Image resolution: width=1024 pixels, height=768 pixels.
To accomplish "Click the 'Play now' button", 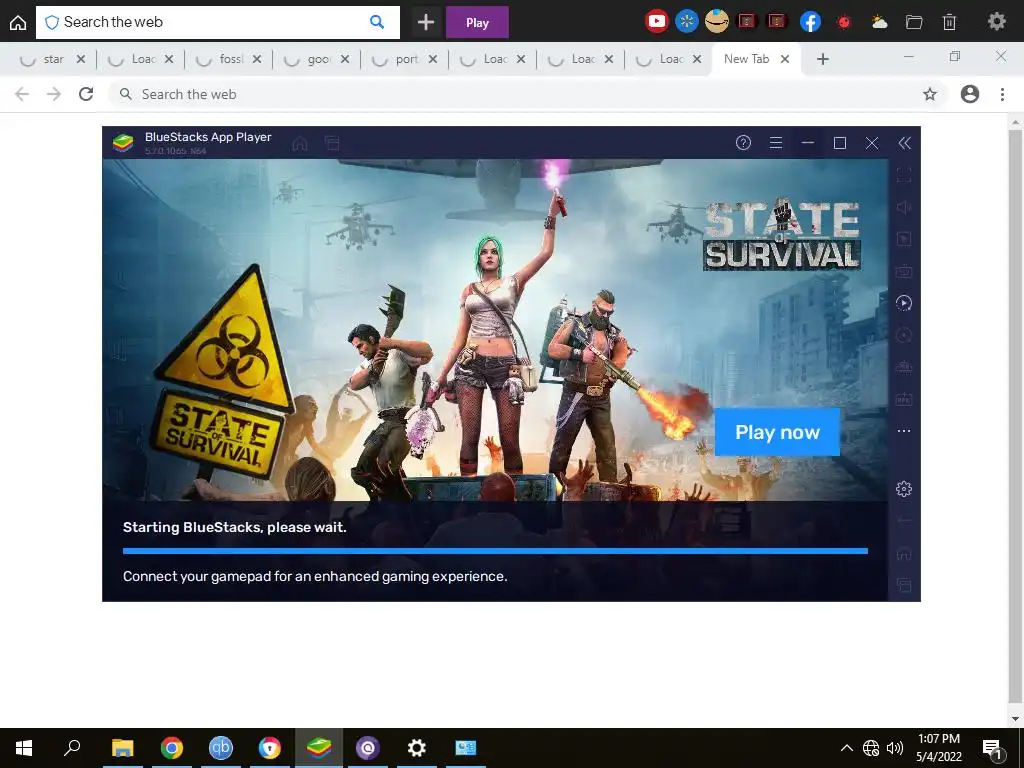I will (x=777, y=432).
